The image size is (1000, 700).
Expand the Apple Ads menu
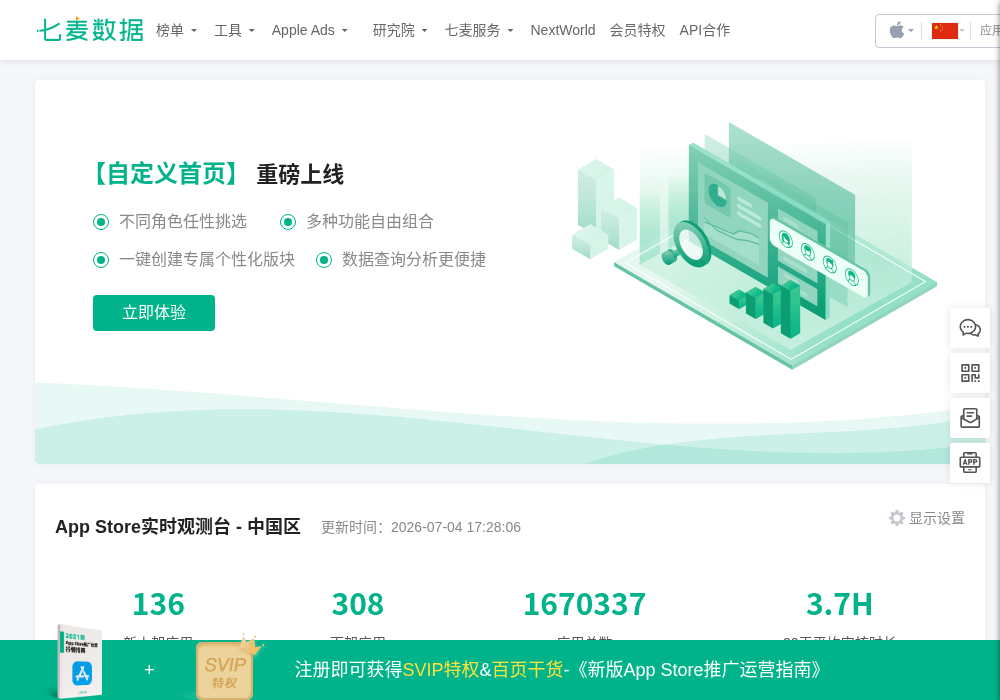[x=309, y=30]
